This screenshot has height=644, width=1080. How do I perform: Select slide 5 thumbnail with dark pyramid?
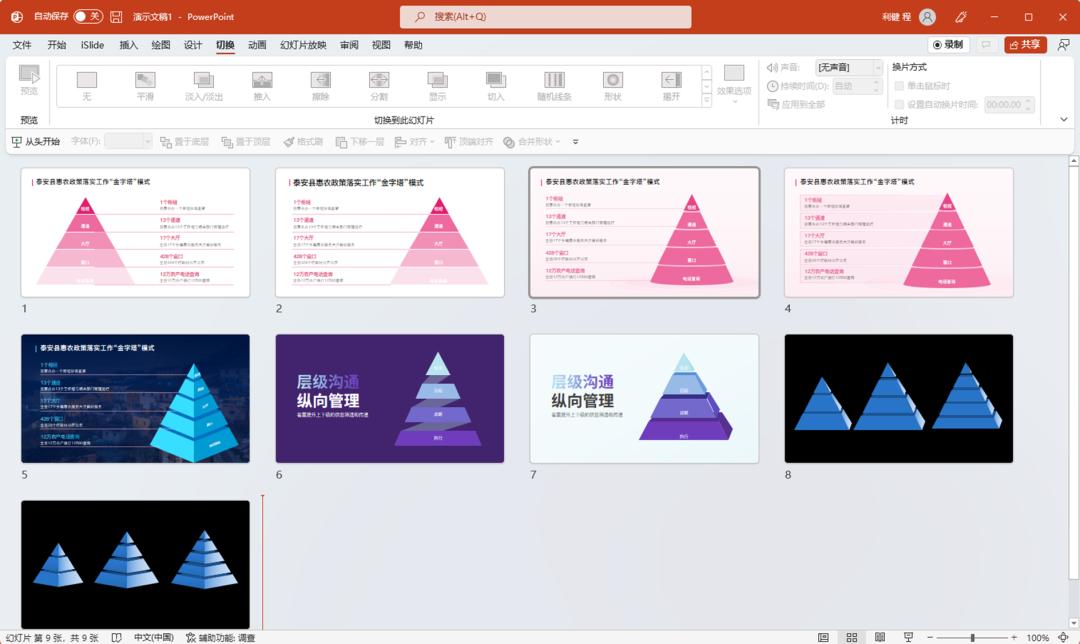135,399
